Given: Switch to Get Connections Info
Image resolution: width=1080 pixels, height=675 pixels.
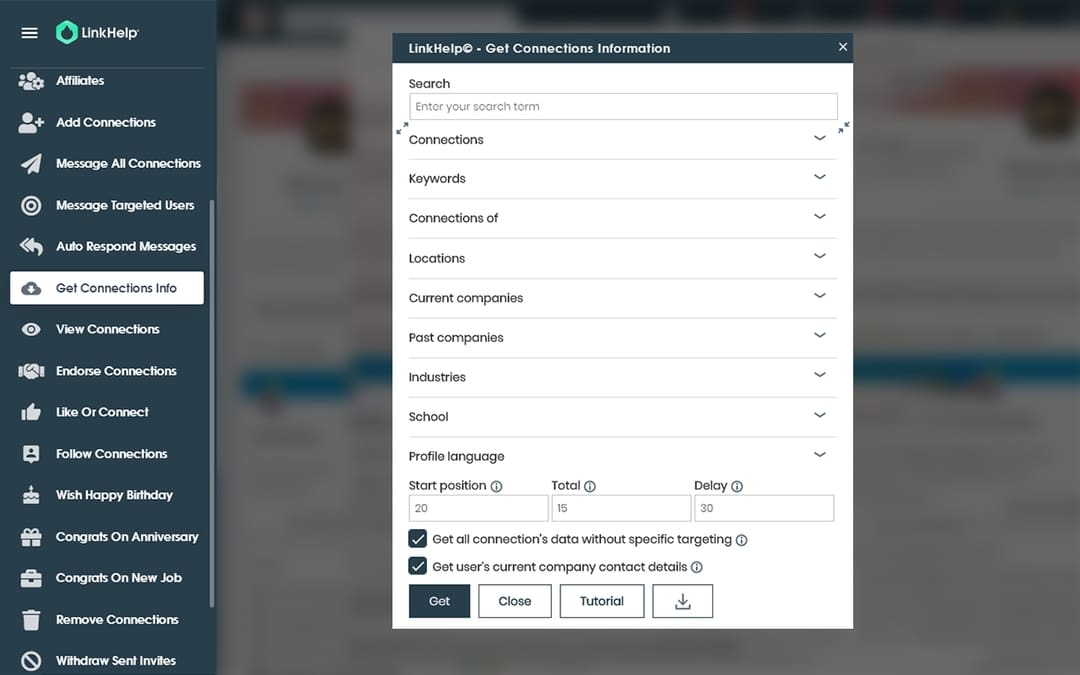Looking at the screenshot, I should 106,287.
